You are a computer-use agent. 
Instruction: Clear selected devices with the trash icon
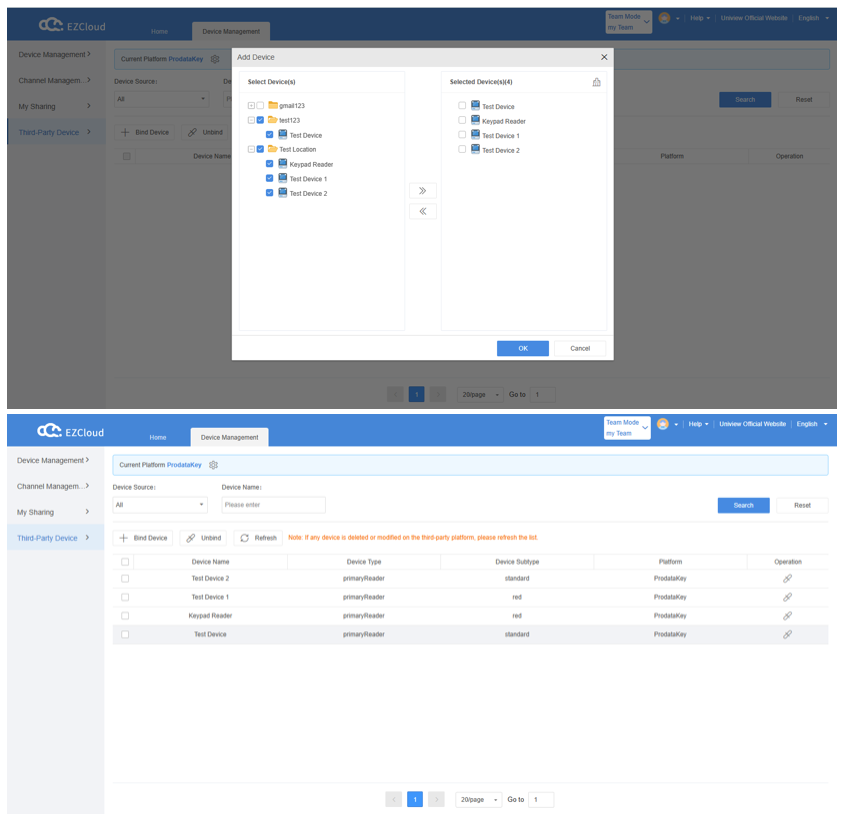(596, 82)
